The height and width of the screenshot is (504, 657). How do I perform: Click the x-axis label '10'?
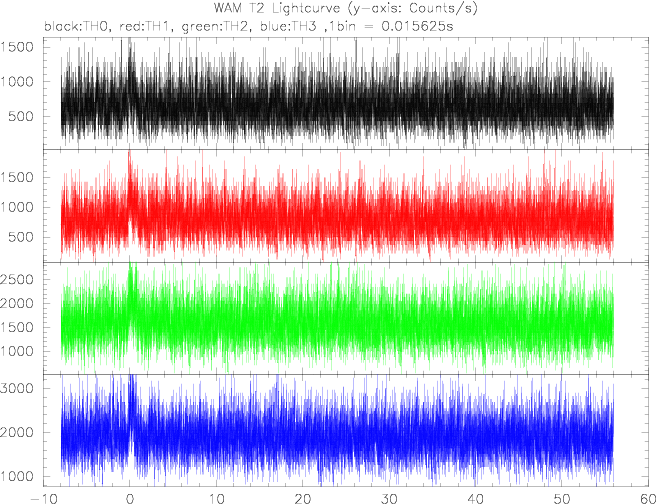[215, 499]
